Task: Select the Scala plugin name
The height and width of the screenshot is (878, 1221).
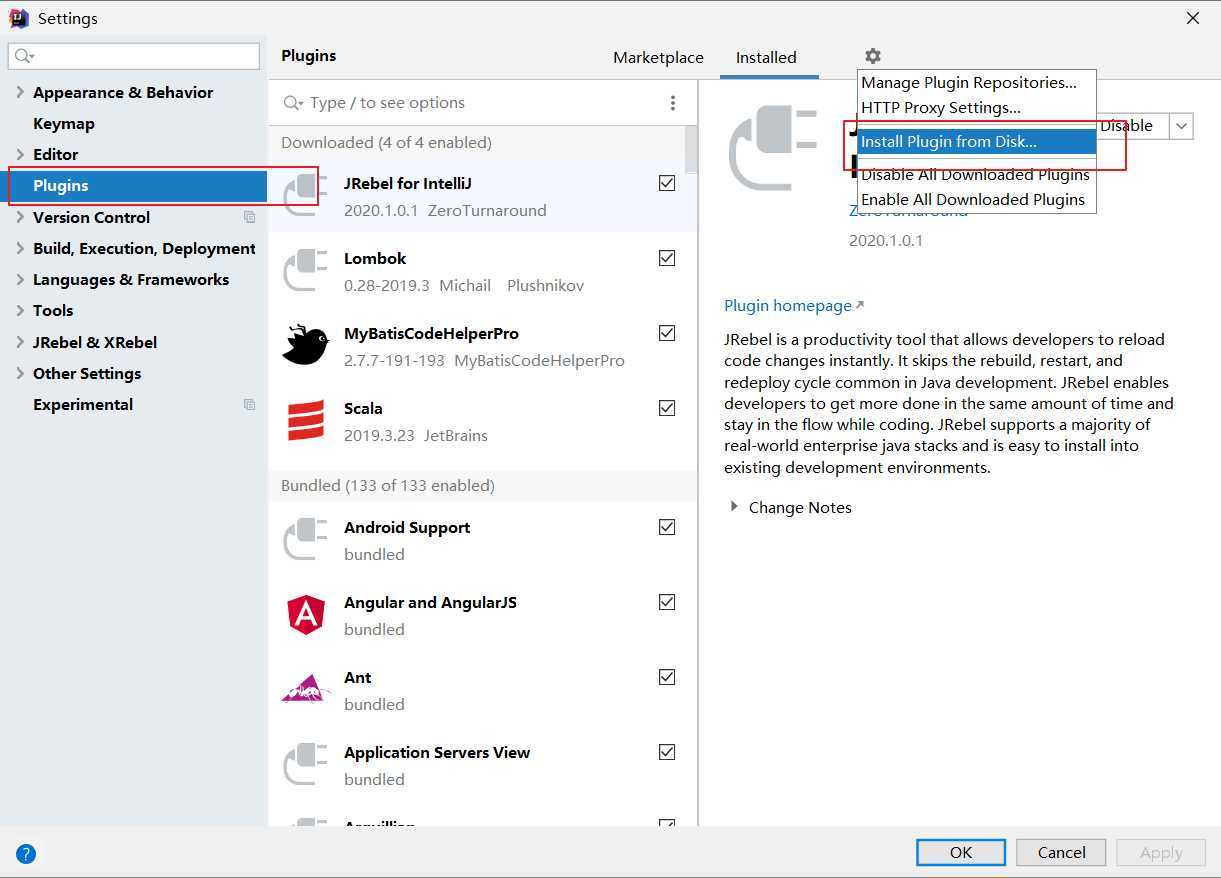Action: [363, 408]
